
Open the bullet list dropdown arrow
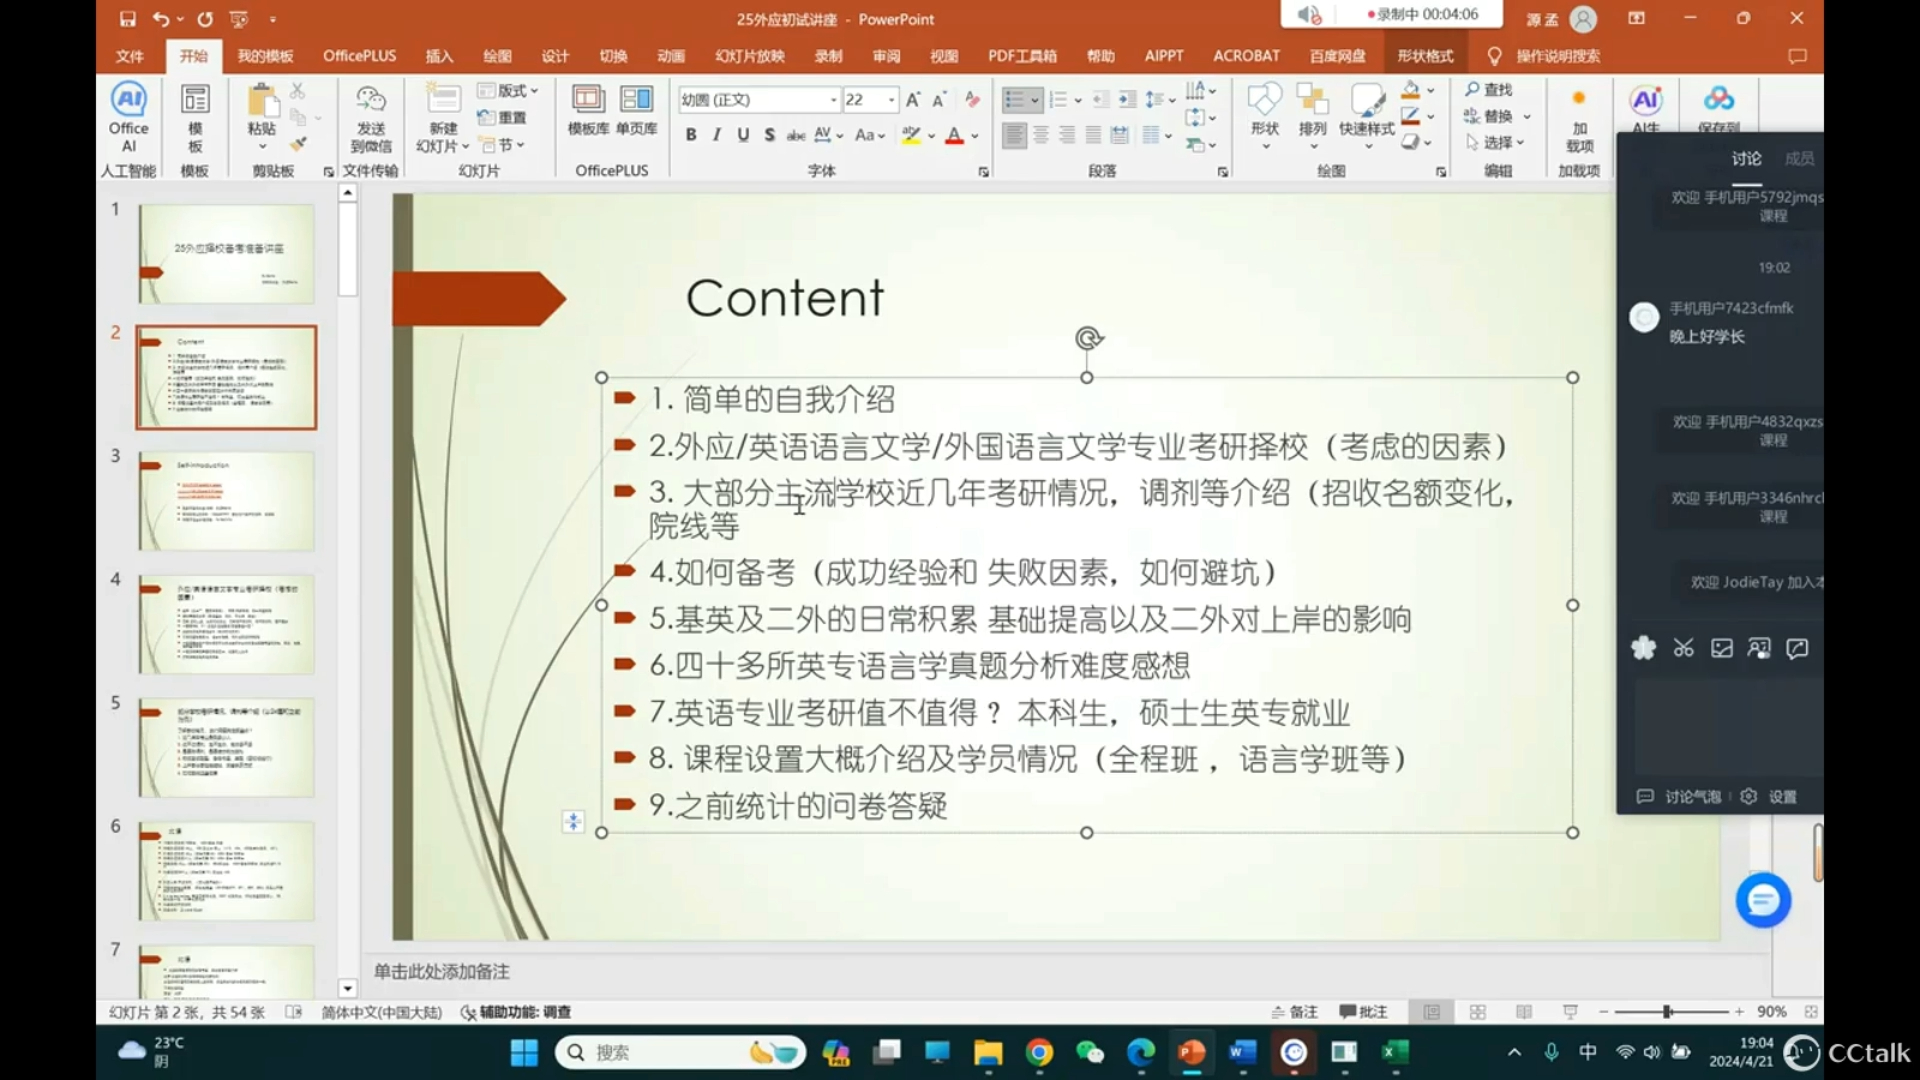pyautogui.click(x=1034, y=100)
